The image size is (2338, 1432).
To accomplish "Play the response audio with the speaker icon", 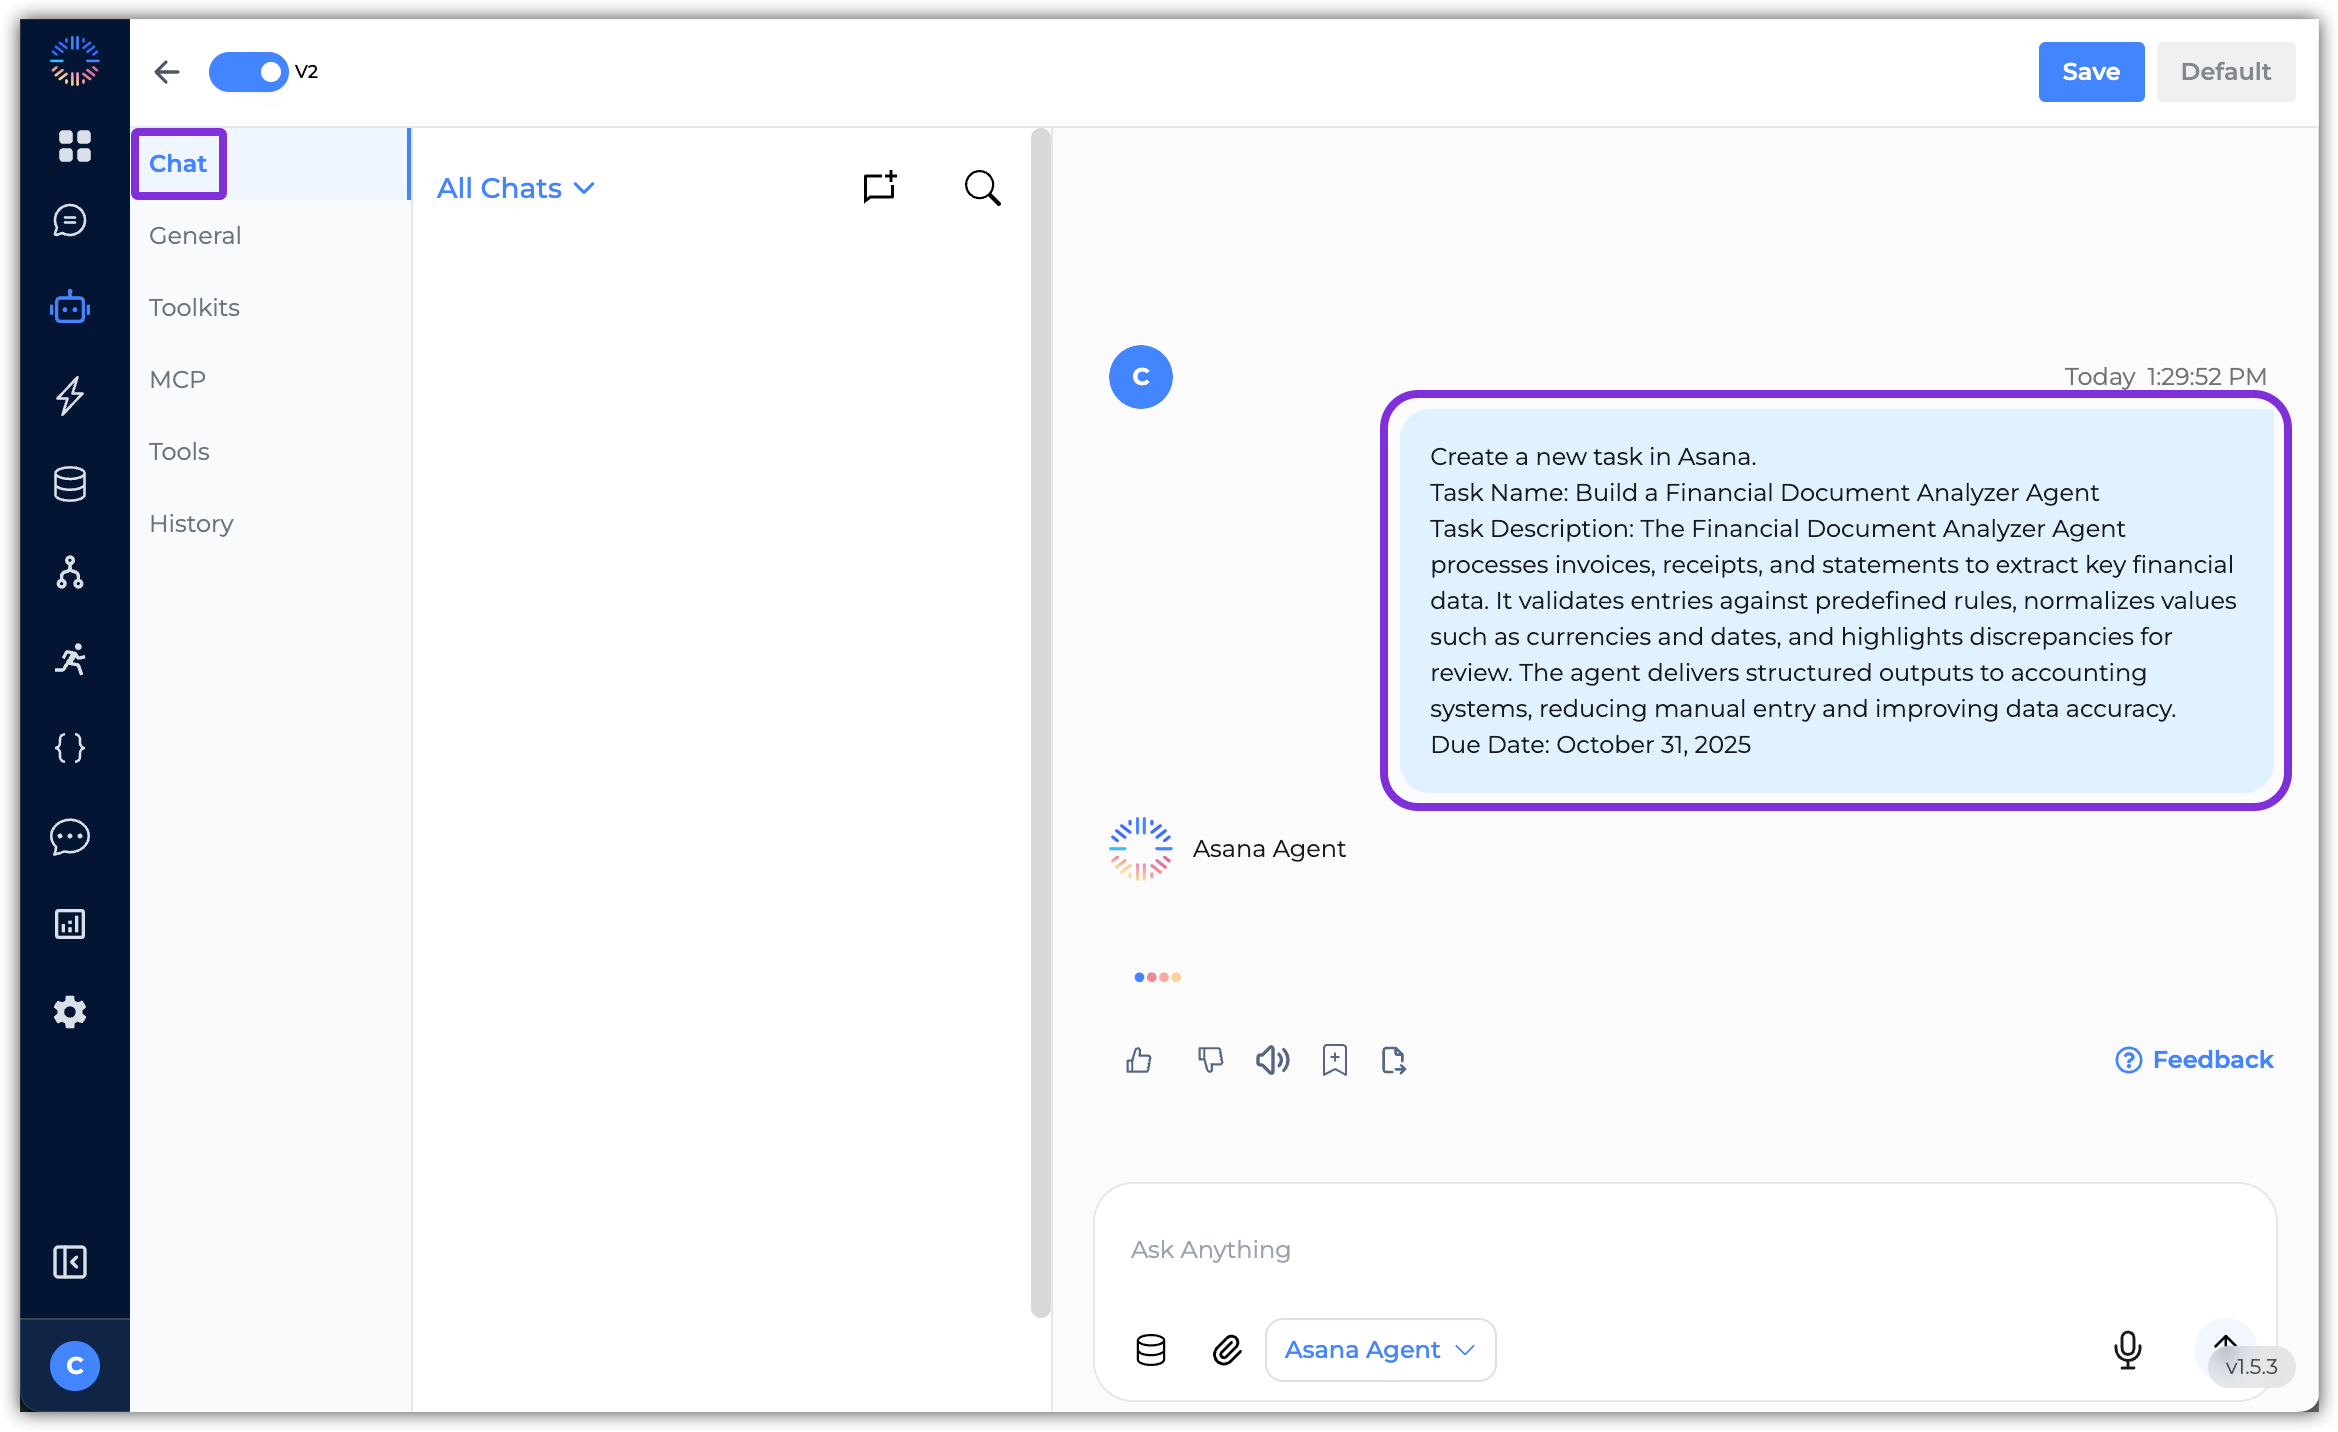I will [x=1272, y=1060].
